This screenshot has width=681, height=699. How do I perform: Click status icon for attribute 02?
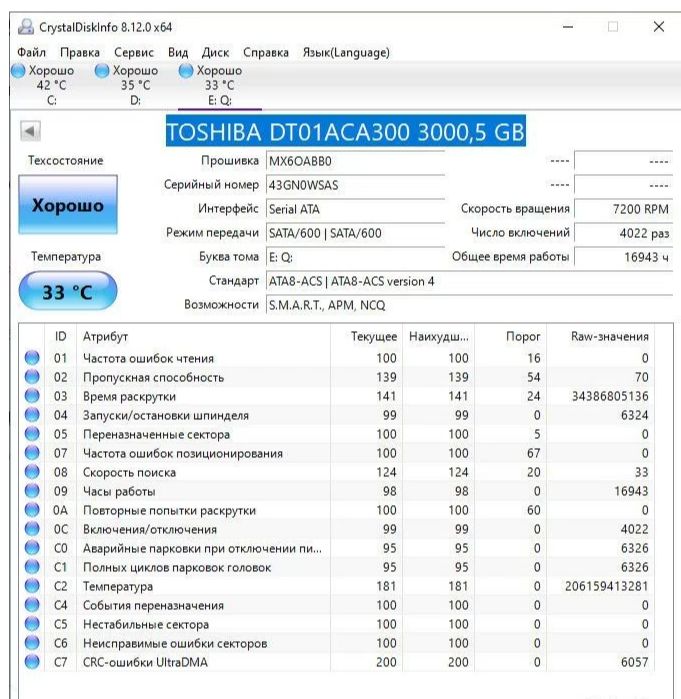pyautogui.click(x=32, y=377)
